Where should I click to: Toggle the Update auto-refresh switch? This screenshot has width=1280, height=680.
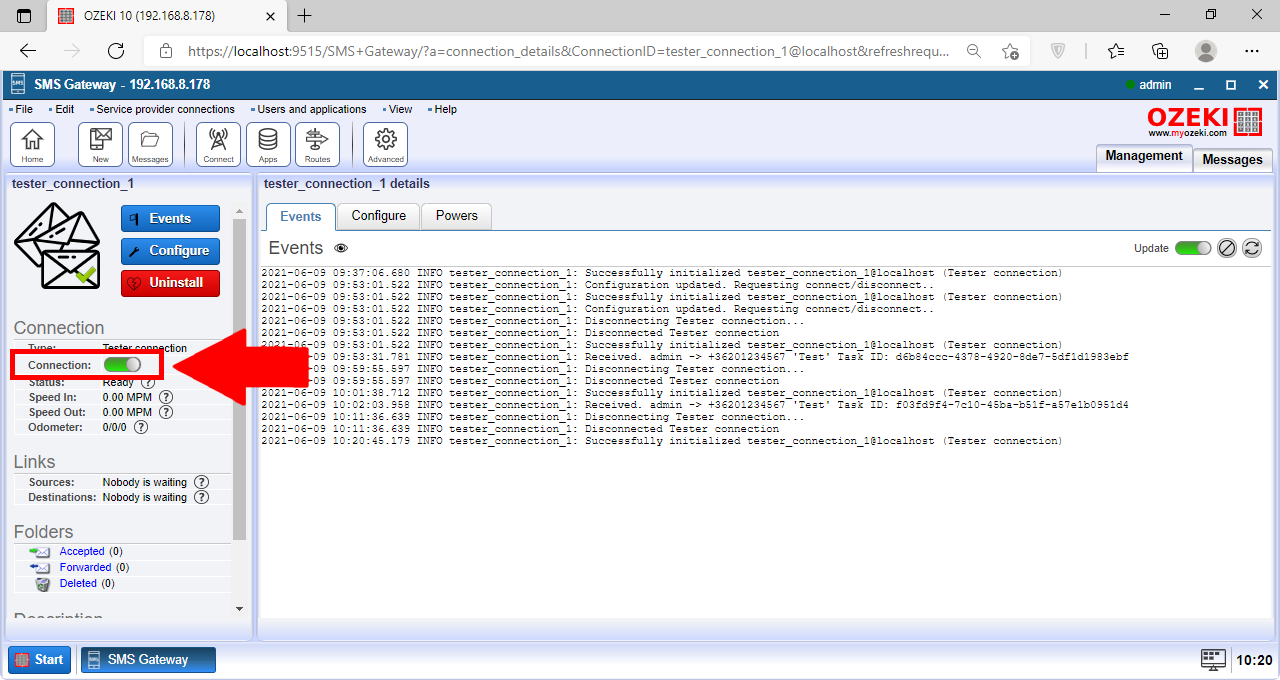coord(1193,248)
